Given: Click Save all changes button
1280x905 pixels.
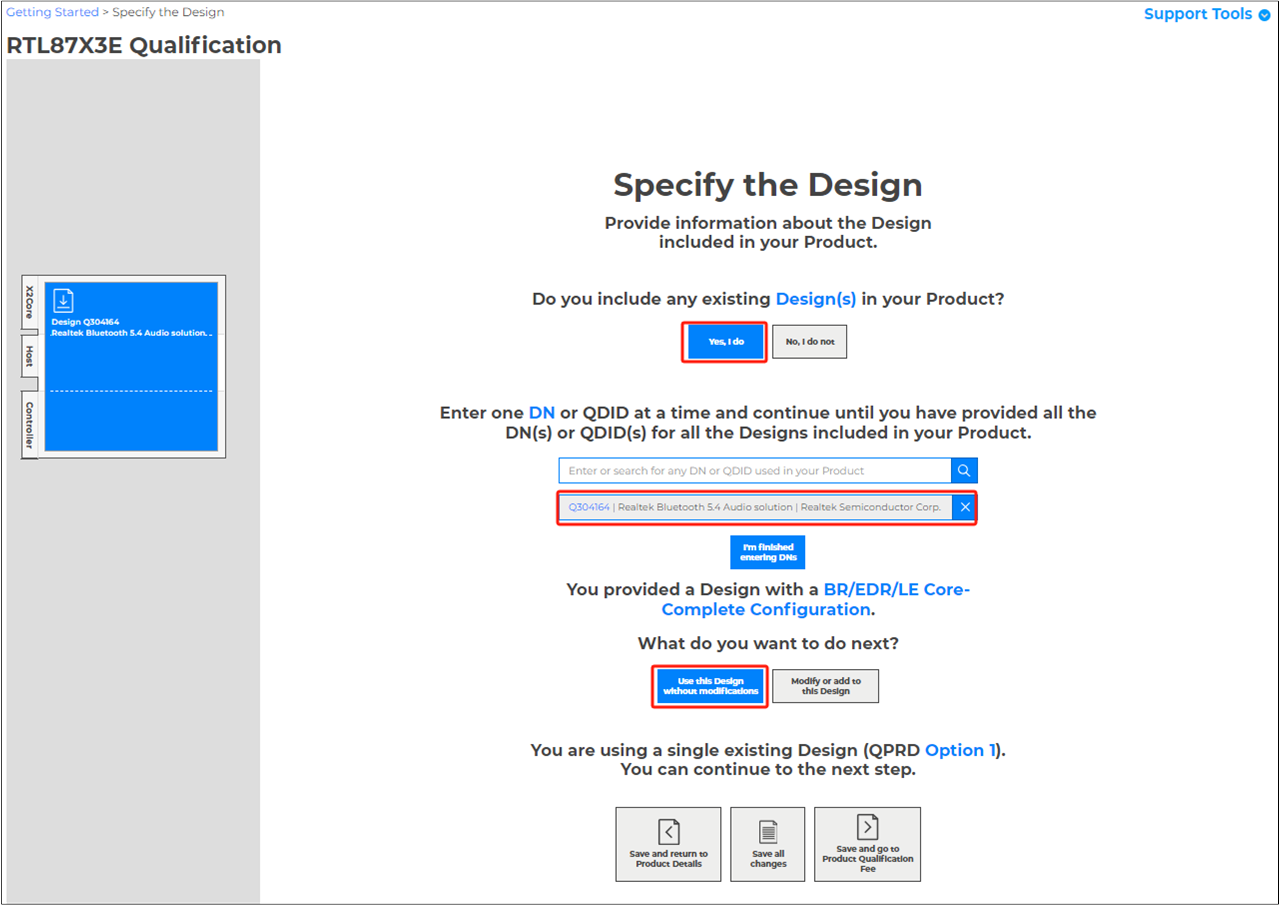Looking at the screenshot, I should [768, 844].
